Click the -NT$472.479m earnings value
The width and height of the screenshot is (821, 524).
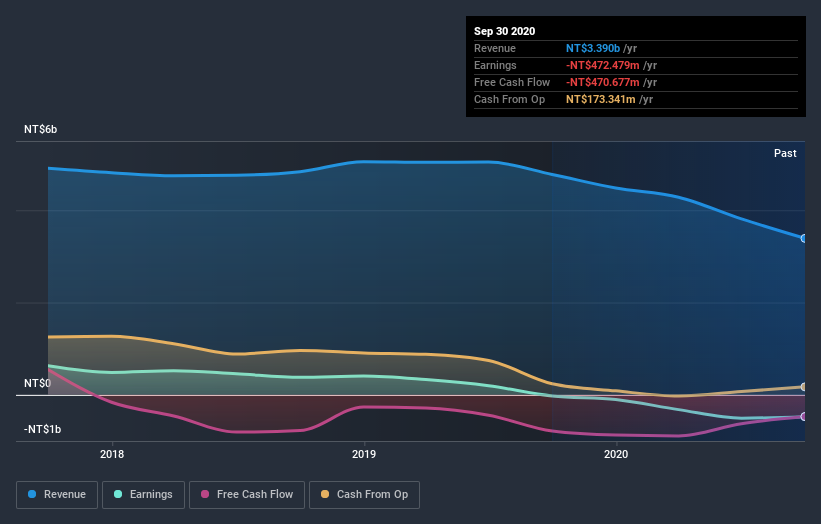point(603,65)
